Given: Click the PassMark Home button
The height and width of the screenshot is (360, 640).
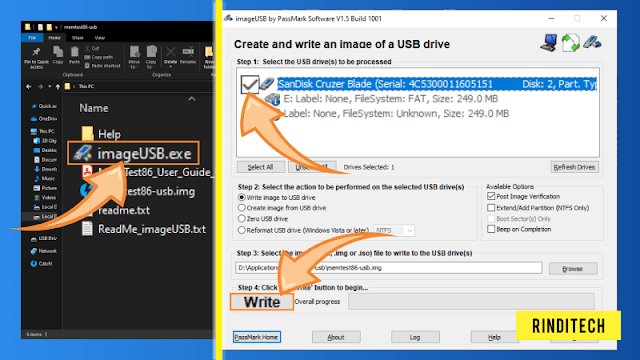Looking at the screenshot, I should point(257,337).
